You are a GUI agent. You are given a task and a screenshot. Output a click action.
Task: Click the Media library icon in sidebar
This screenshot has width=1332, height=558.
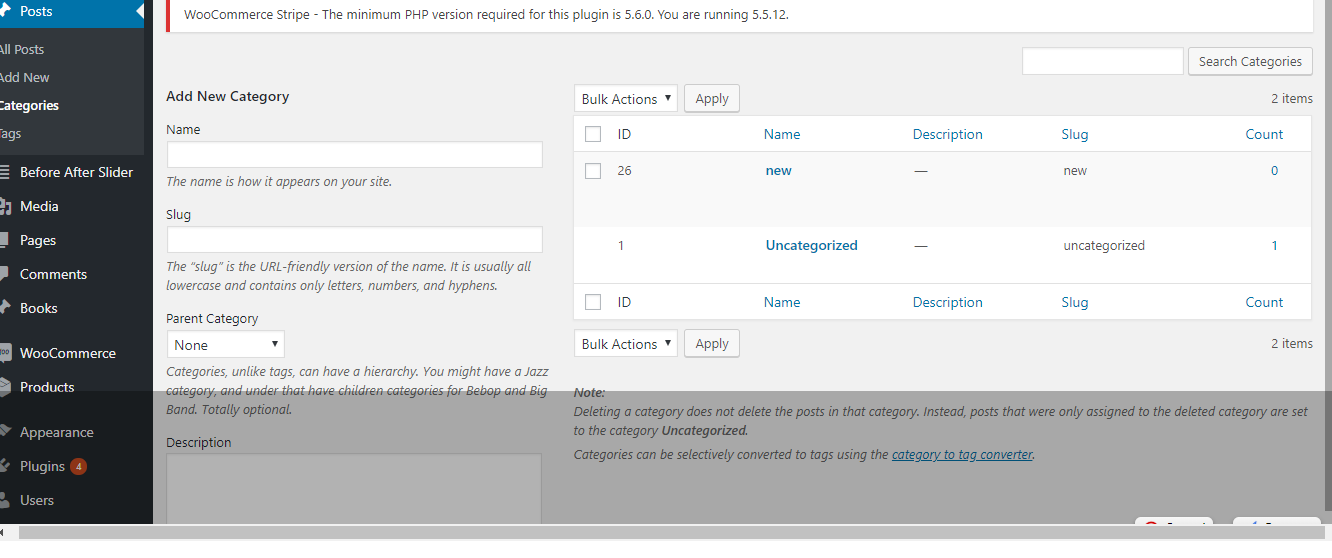click(x=4, y=206)
